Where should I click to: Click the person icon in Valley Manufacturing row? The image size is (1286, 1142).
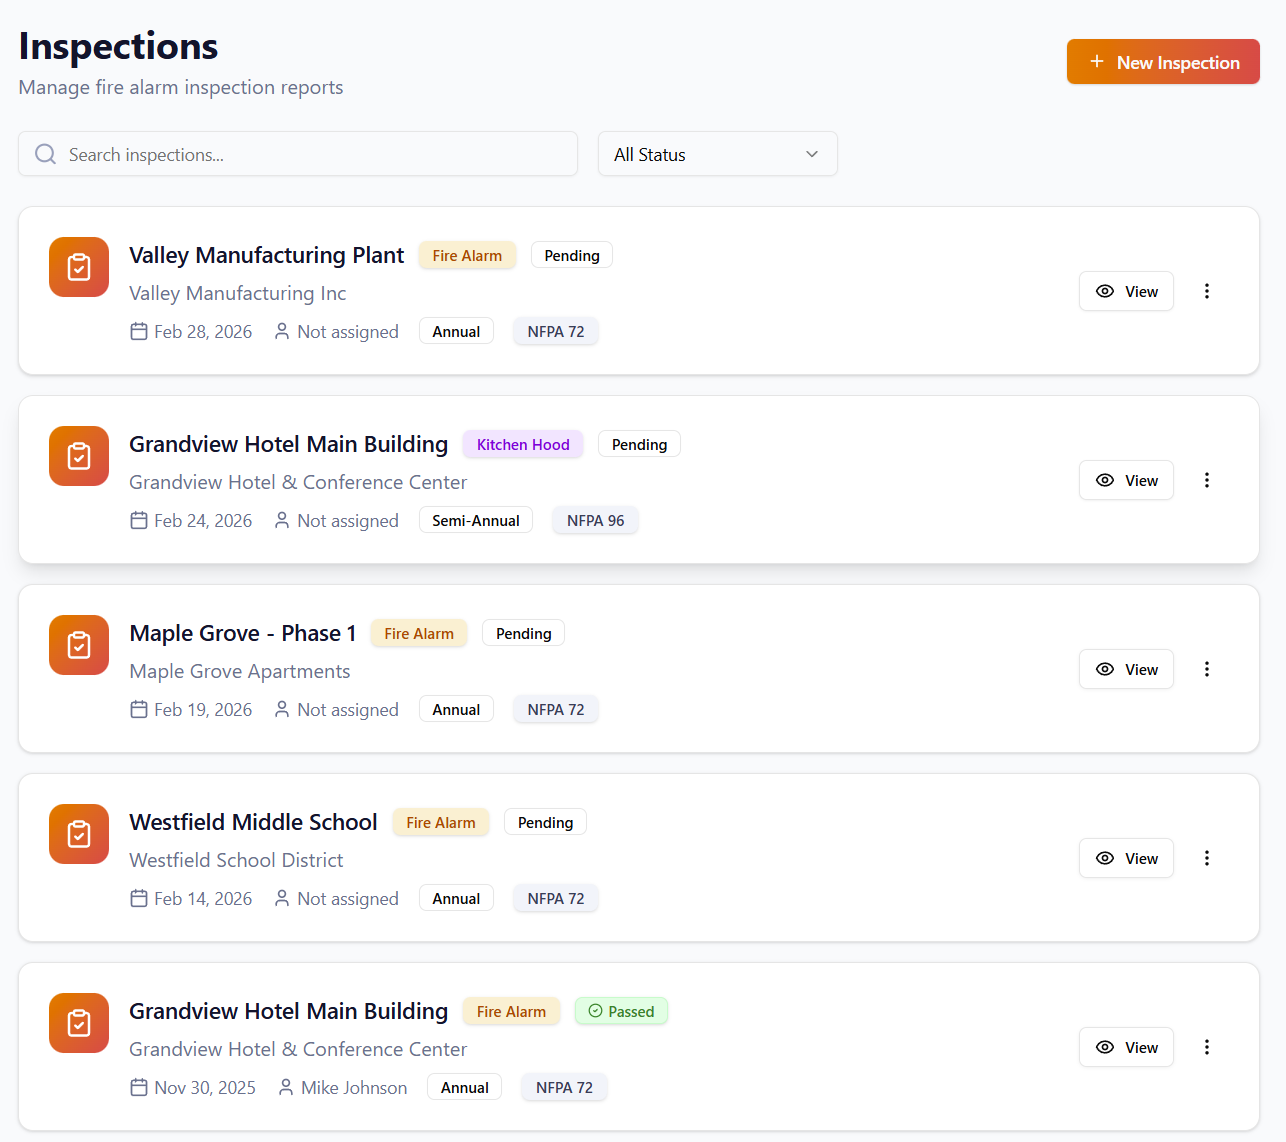(x=282, y=331)
